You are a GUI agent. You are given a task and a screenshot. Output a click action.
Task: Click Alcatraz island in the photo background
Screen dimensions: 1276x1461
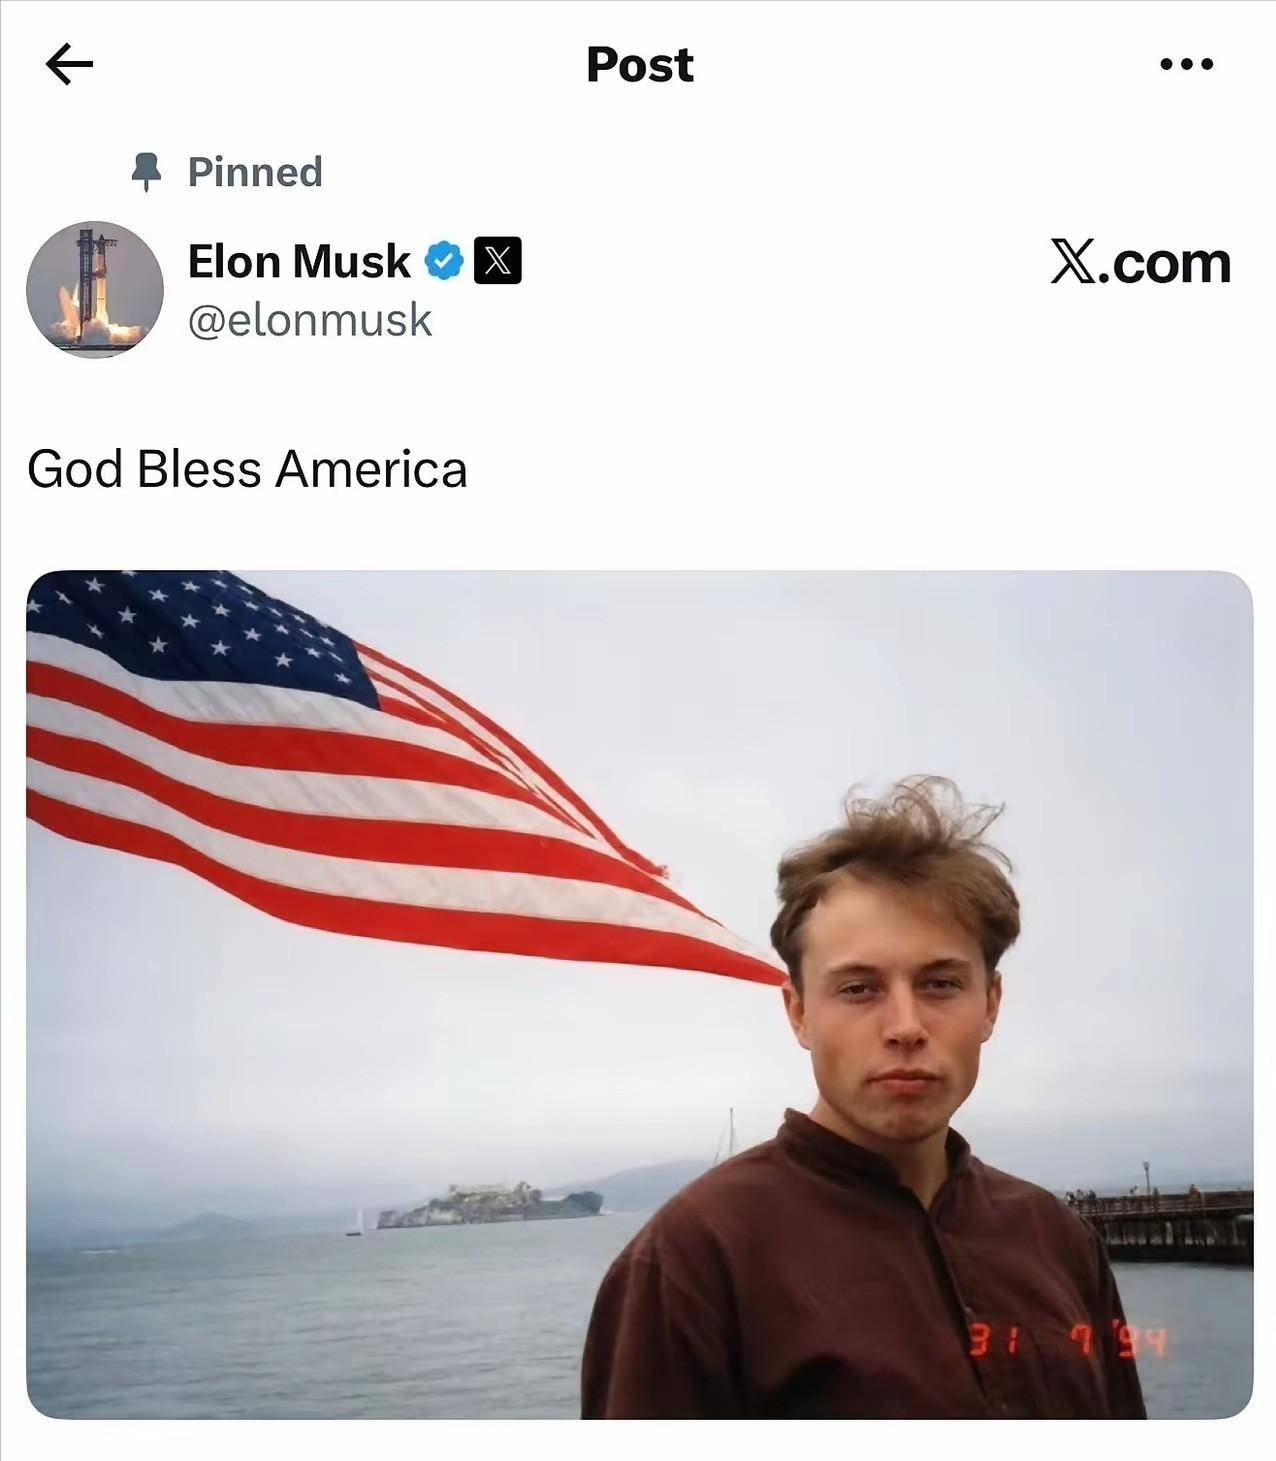489,1204
